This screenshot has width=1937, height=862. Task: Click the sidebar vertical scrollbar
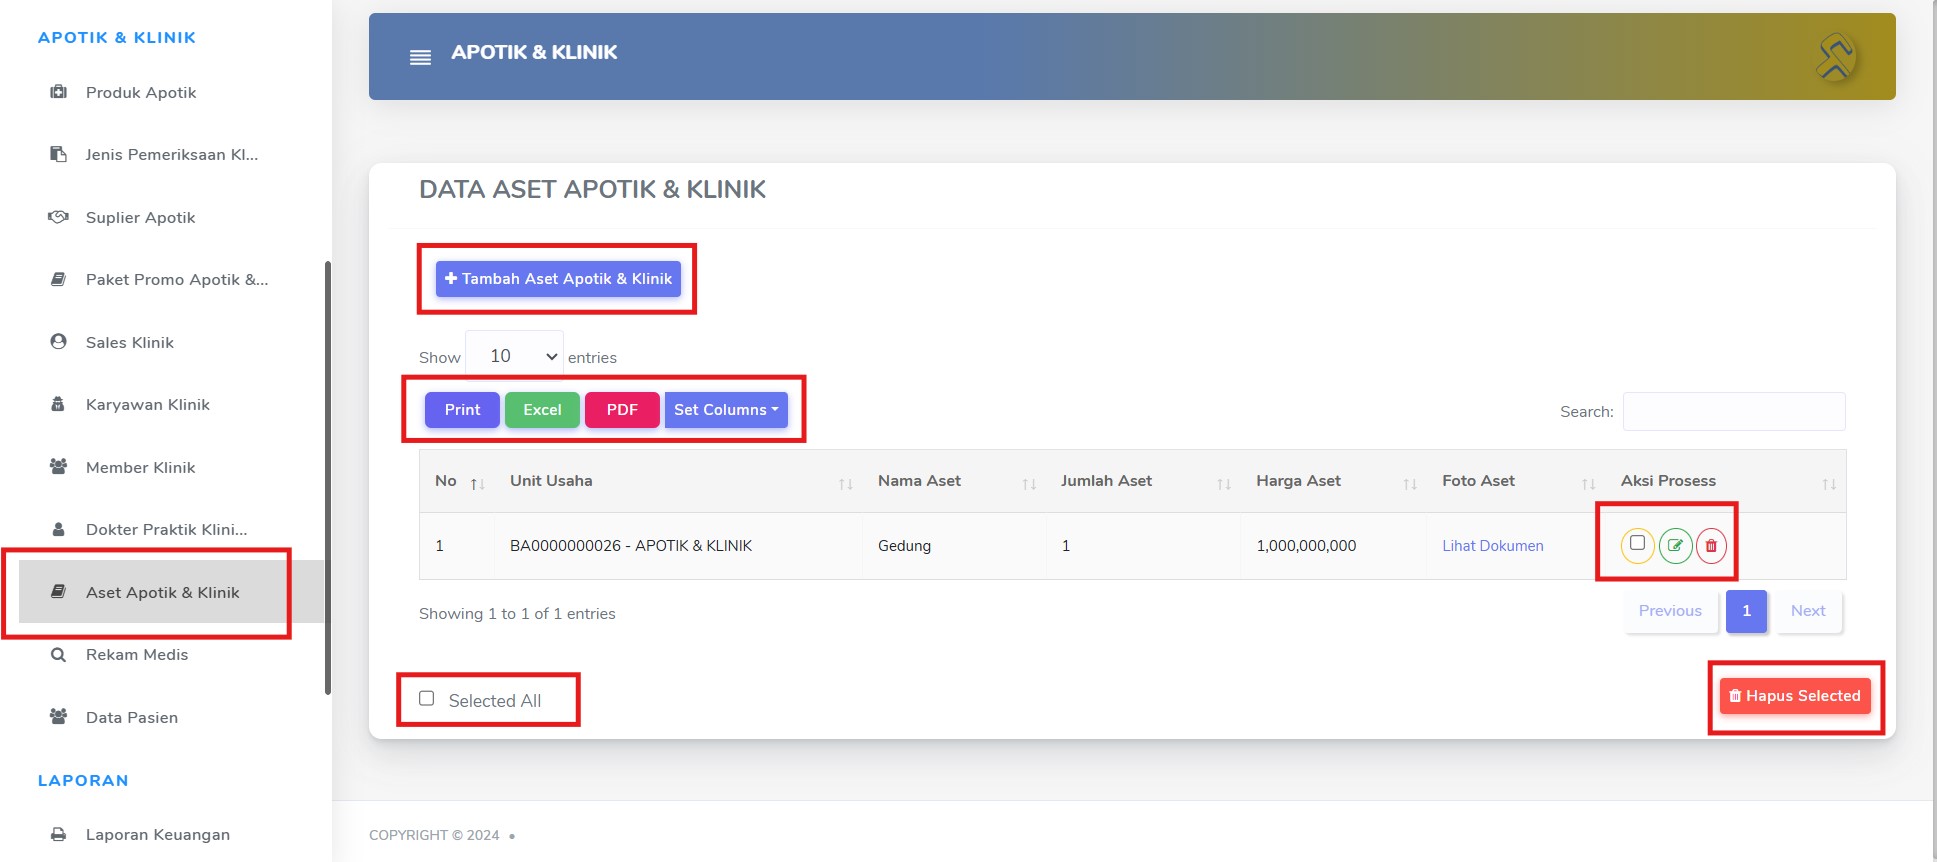[x=328, y=478]
